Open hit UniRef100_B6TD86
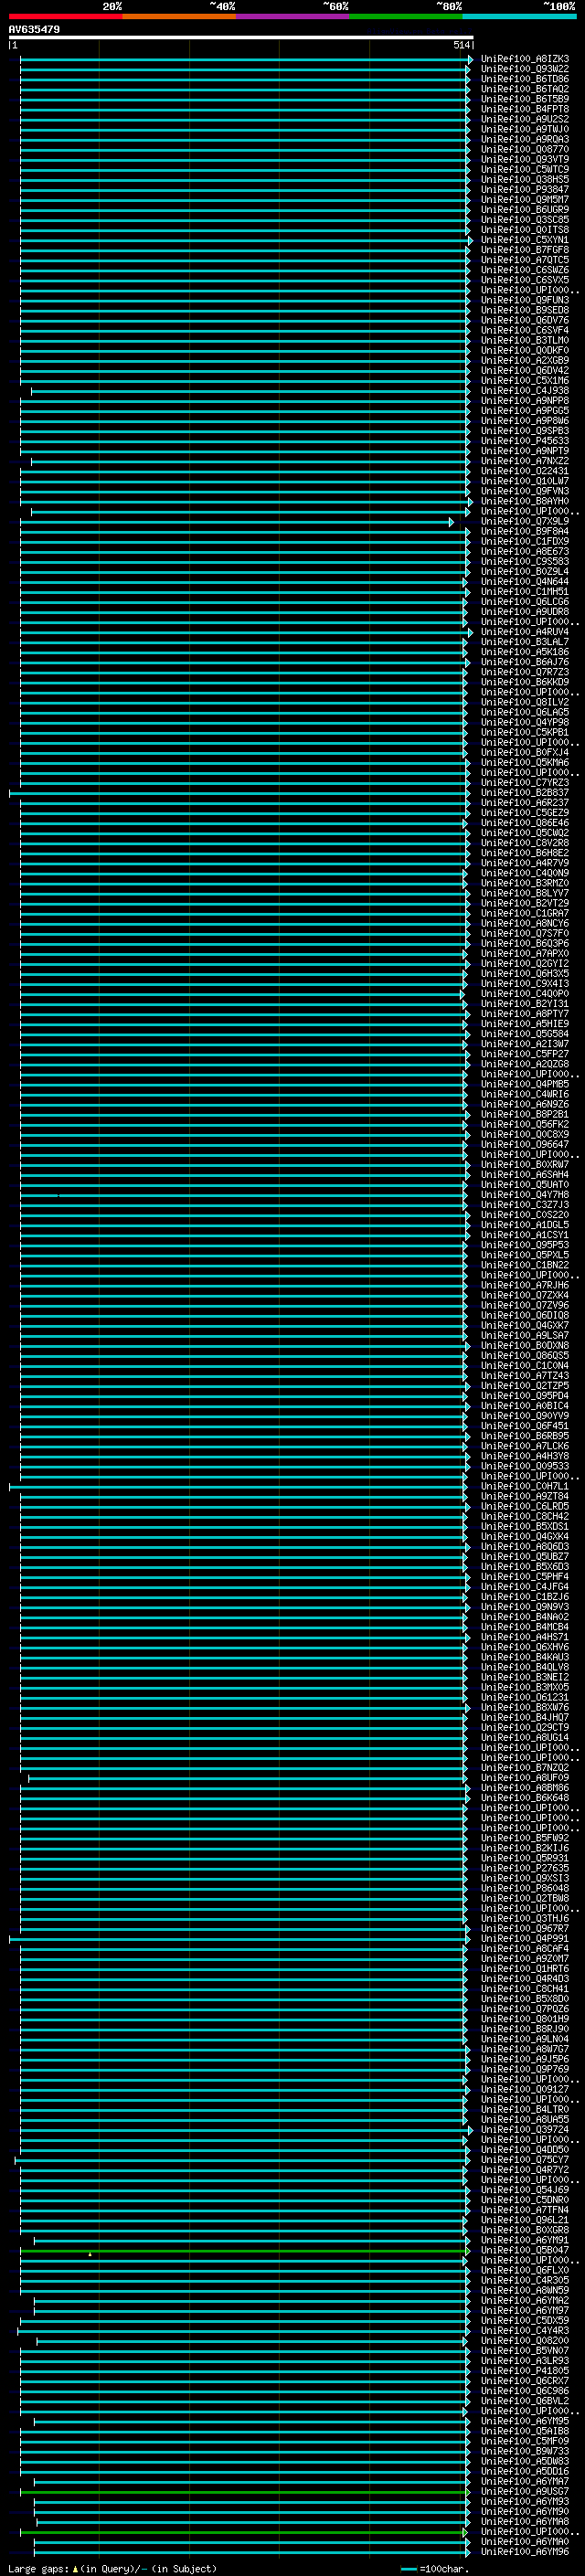Screen dimensions: 585x2576 (x=525, y=79)
